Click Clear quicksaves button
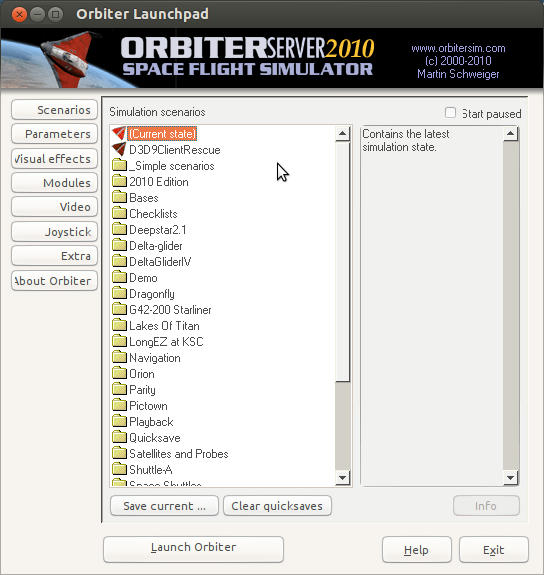This screenshot has height=575, width=544. [x=277, y=506]
